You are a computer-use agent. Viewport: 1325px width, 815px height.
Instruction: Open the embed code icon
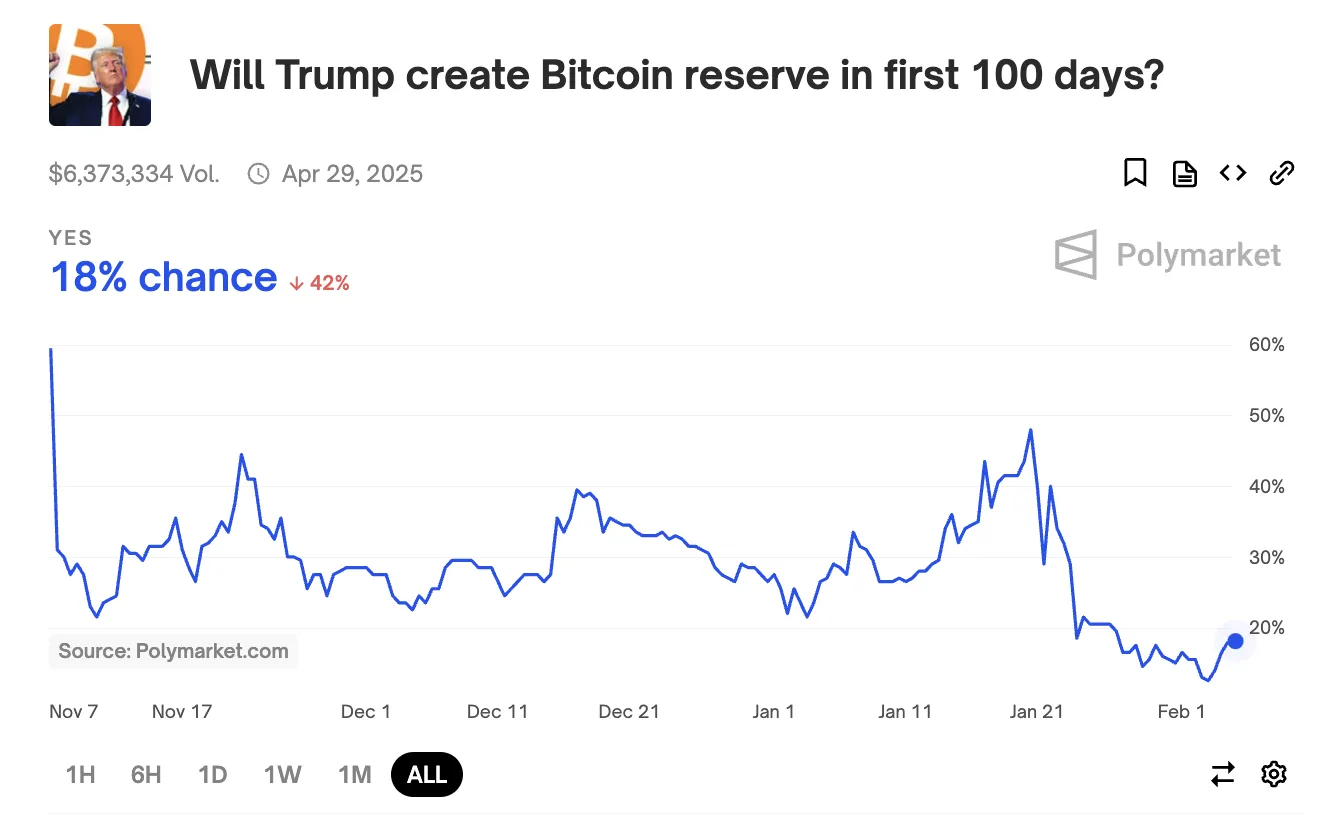click(x=1233, y=172)
